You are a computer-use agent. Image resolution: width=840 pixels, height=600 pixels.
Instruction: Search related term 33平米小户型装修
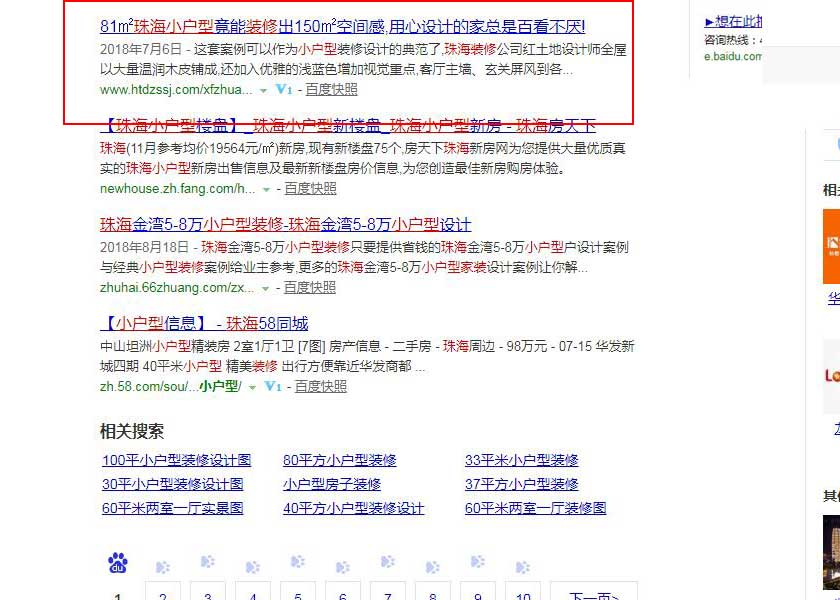coord(522,460)
